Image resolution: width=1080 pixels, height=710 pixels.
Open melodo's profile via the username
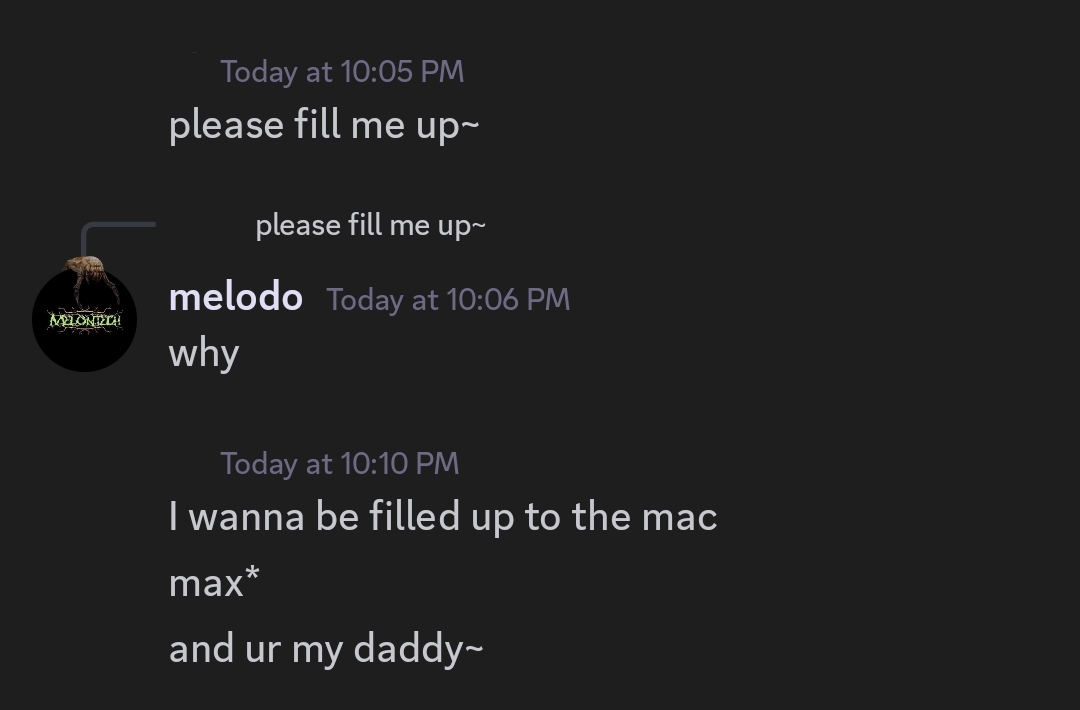coord(236,297)
